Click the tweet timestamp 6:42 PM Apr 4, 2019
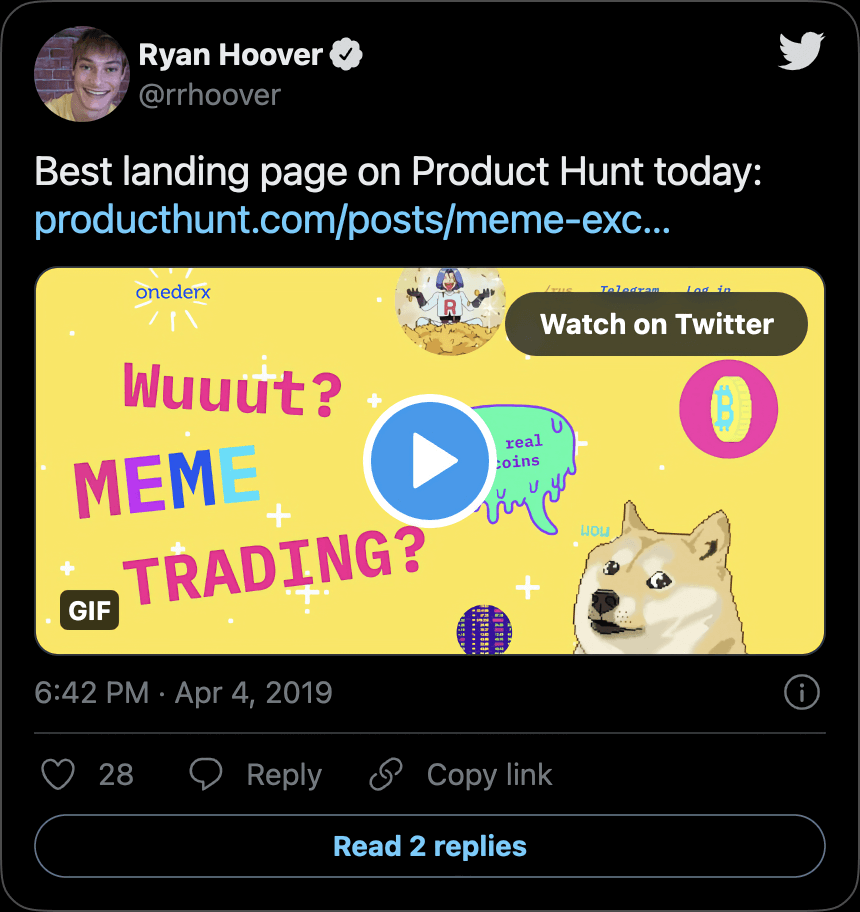 (183, 693)
